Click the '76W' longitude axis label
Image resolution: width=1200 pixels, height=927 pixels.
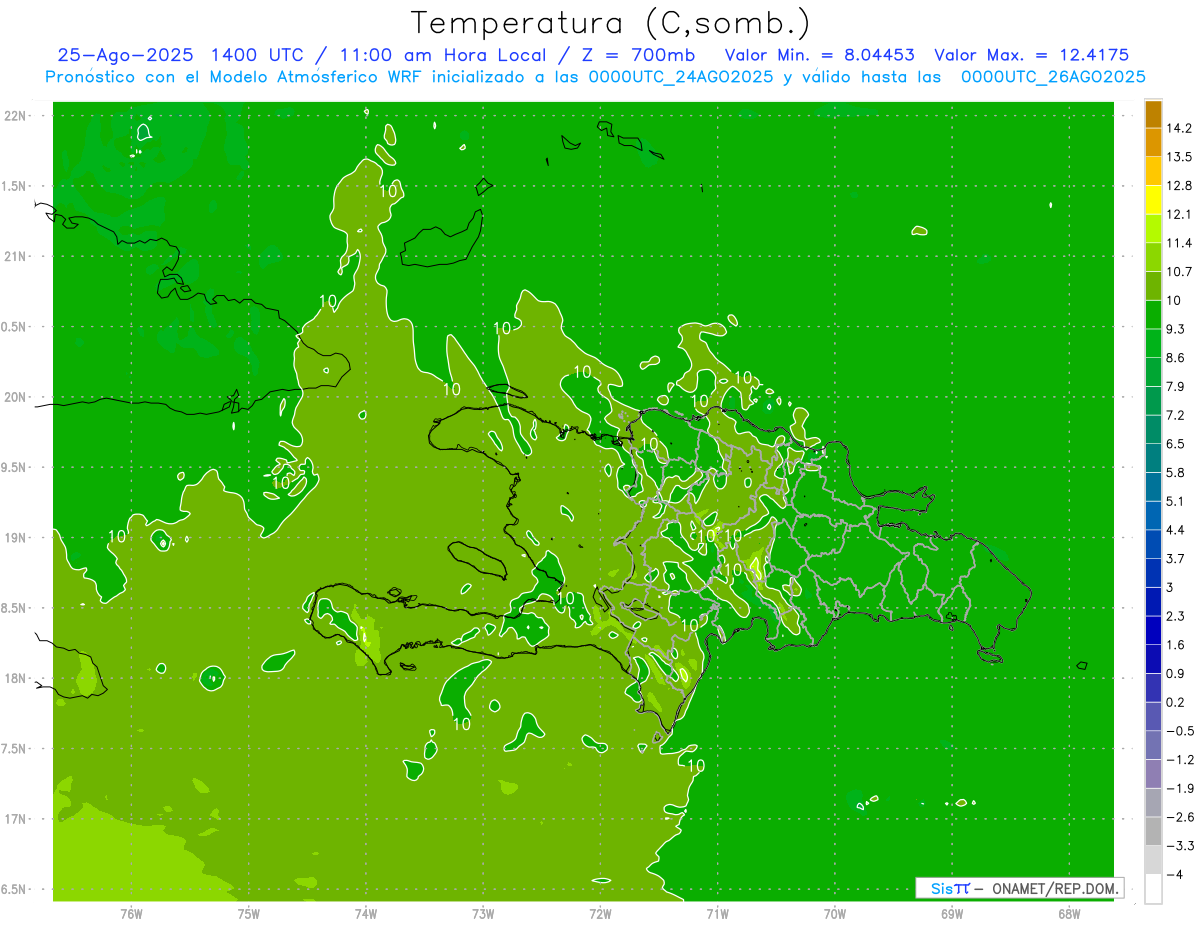coord(131,913)
